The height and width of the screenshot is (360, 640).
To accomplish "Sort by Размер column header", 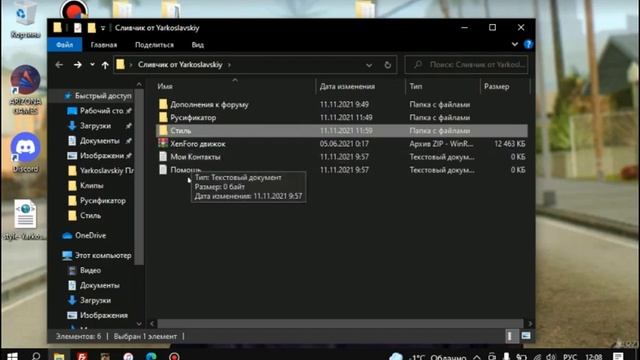I will coord(496,87).
